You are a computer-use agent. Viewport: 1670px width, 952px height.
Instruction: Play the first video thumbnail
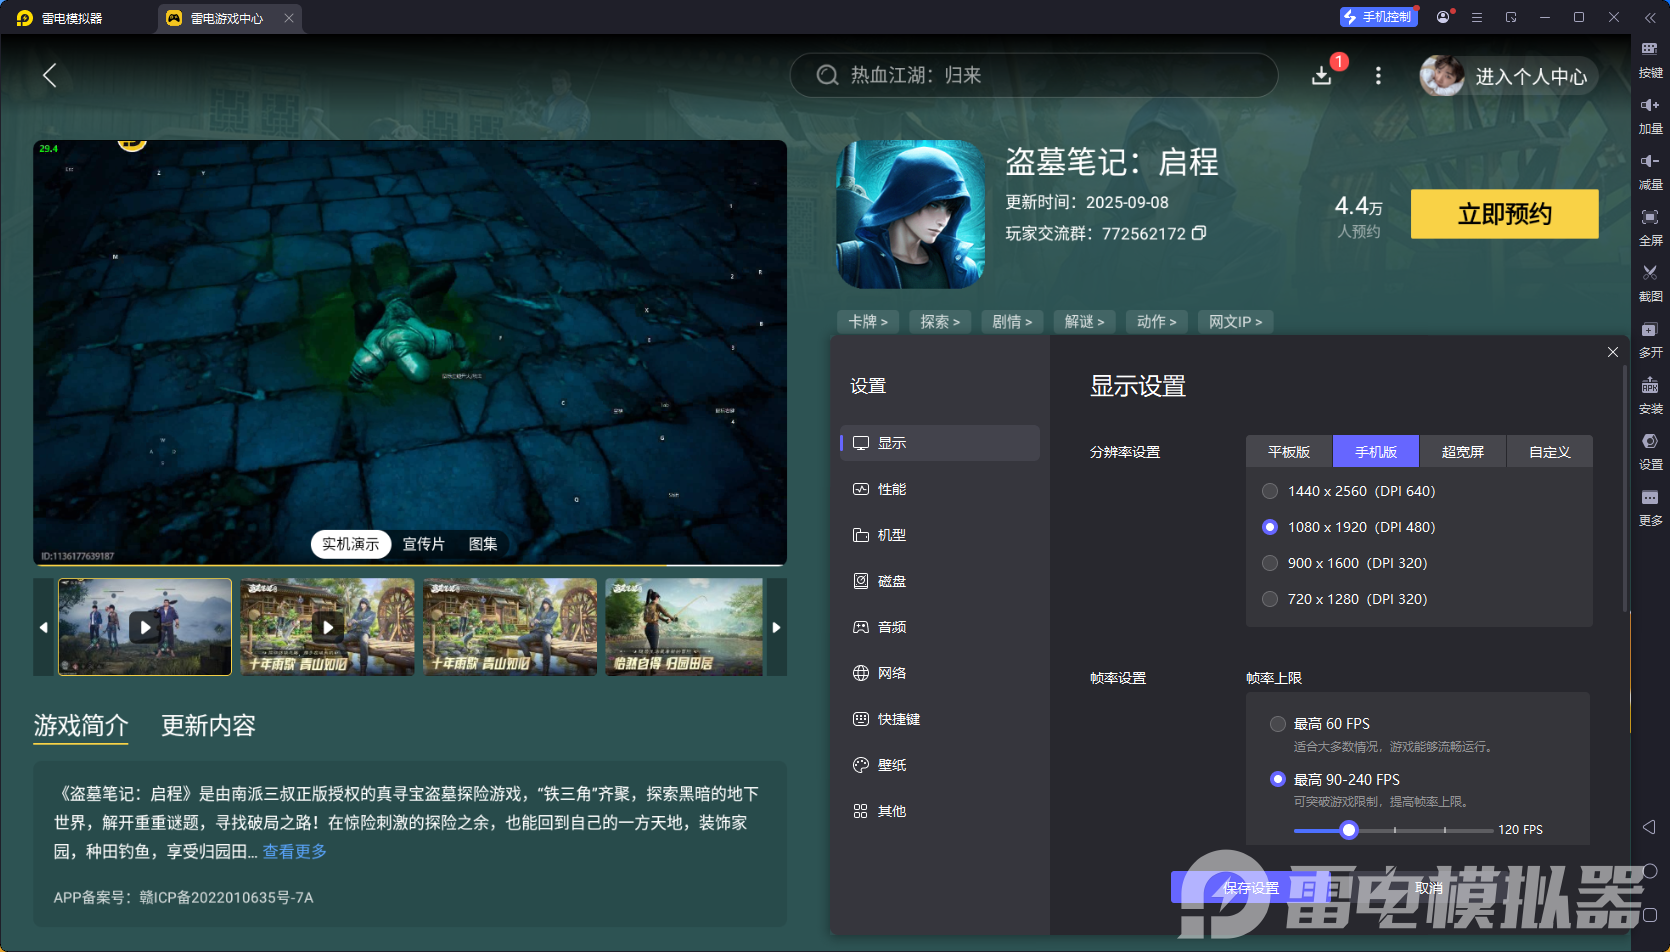145,627
